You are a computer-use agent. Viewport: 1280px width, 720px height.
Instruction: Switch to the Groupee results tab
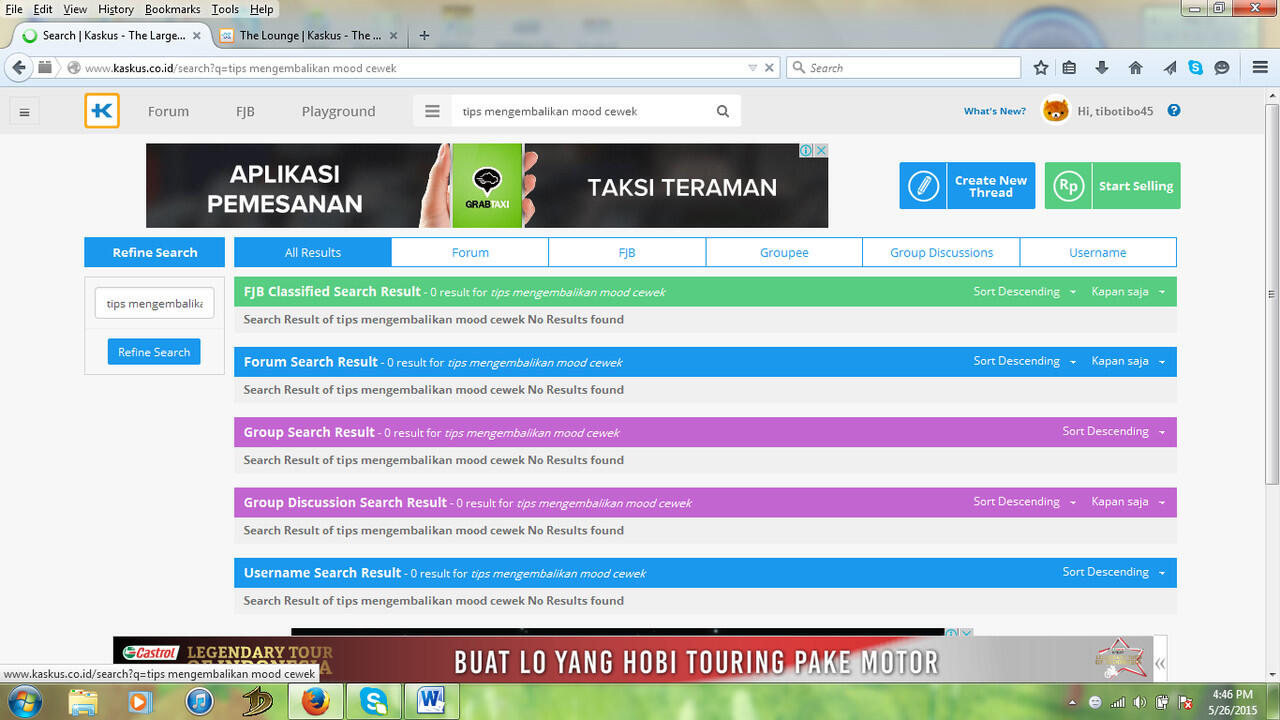coord(784,252)
